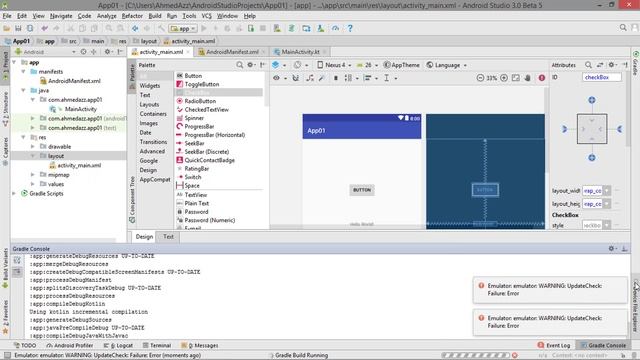Click Gradle Console settings gear
The width and height of the screenshot is (640, 360).
click(611, 248)
